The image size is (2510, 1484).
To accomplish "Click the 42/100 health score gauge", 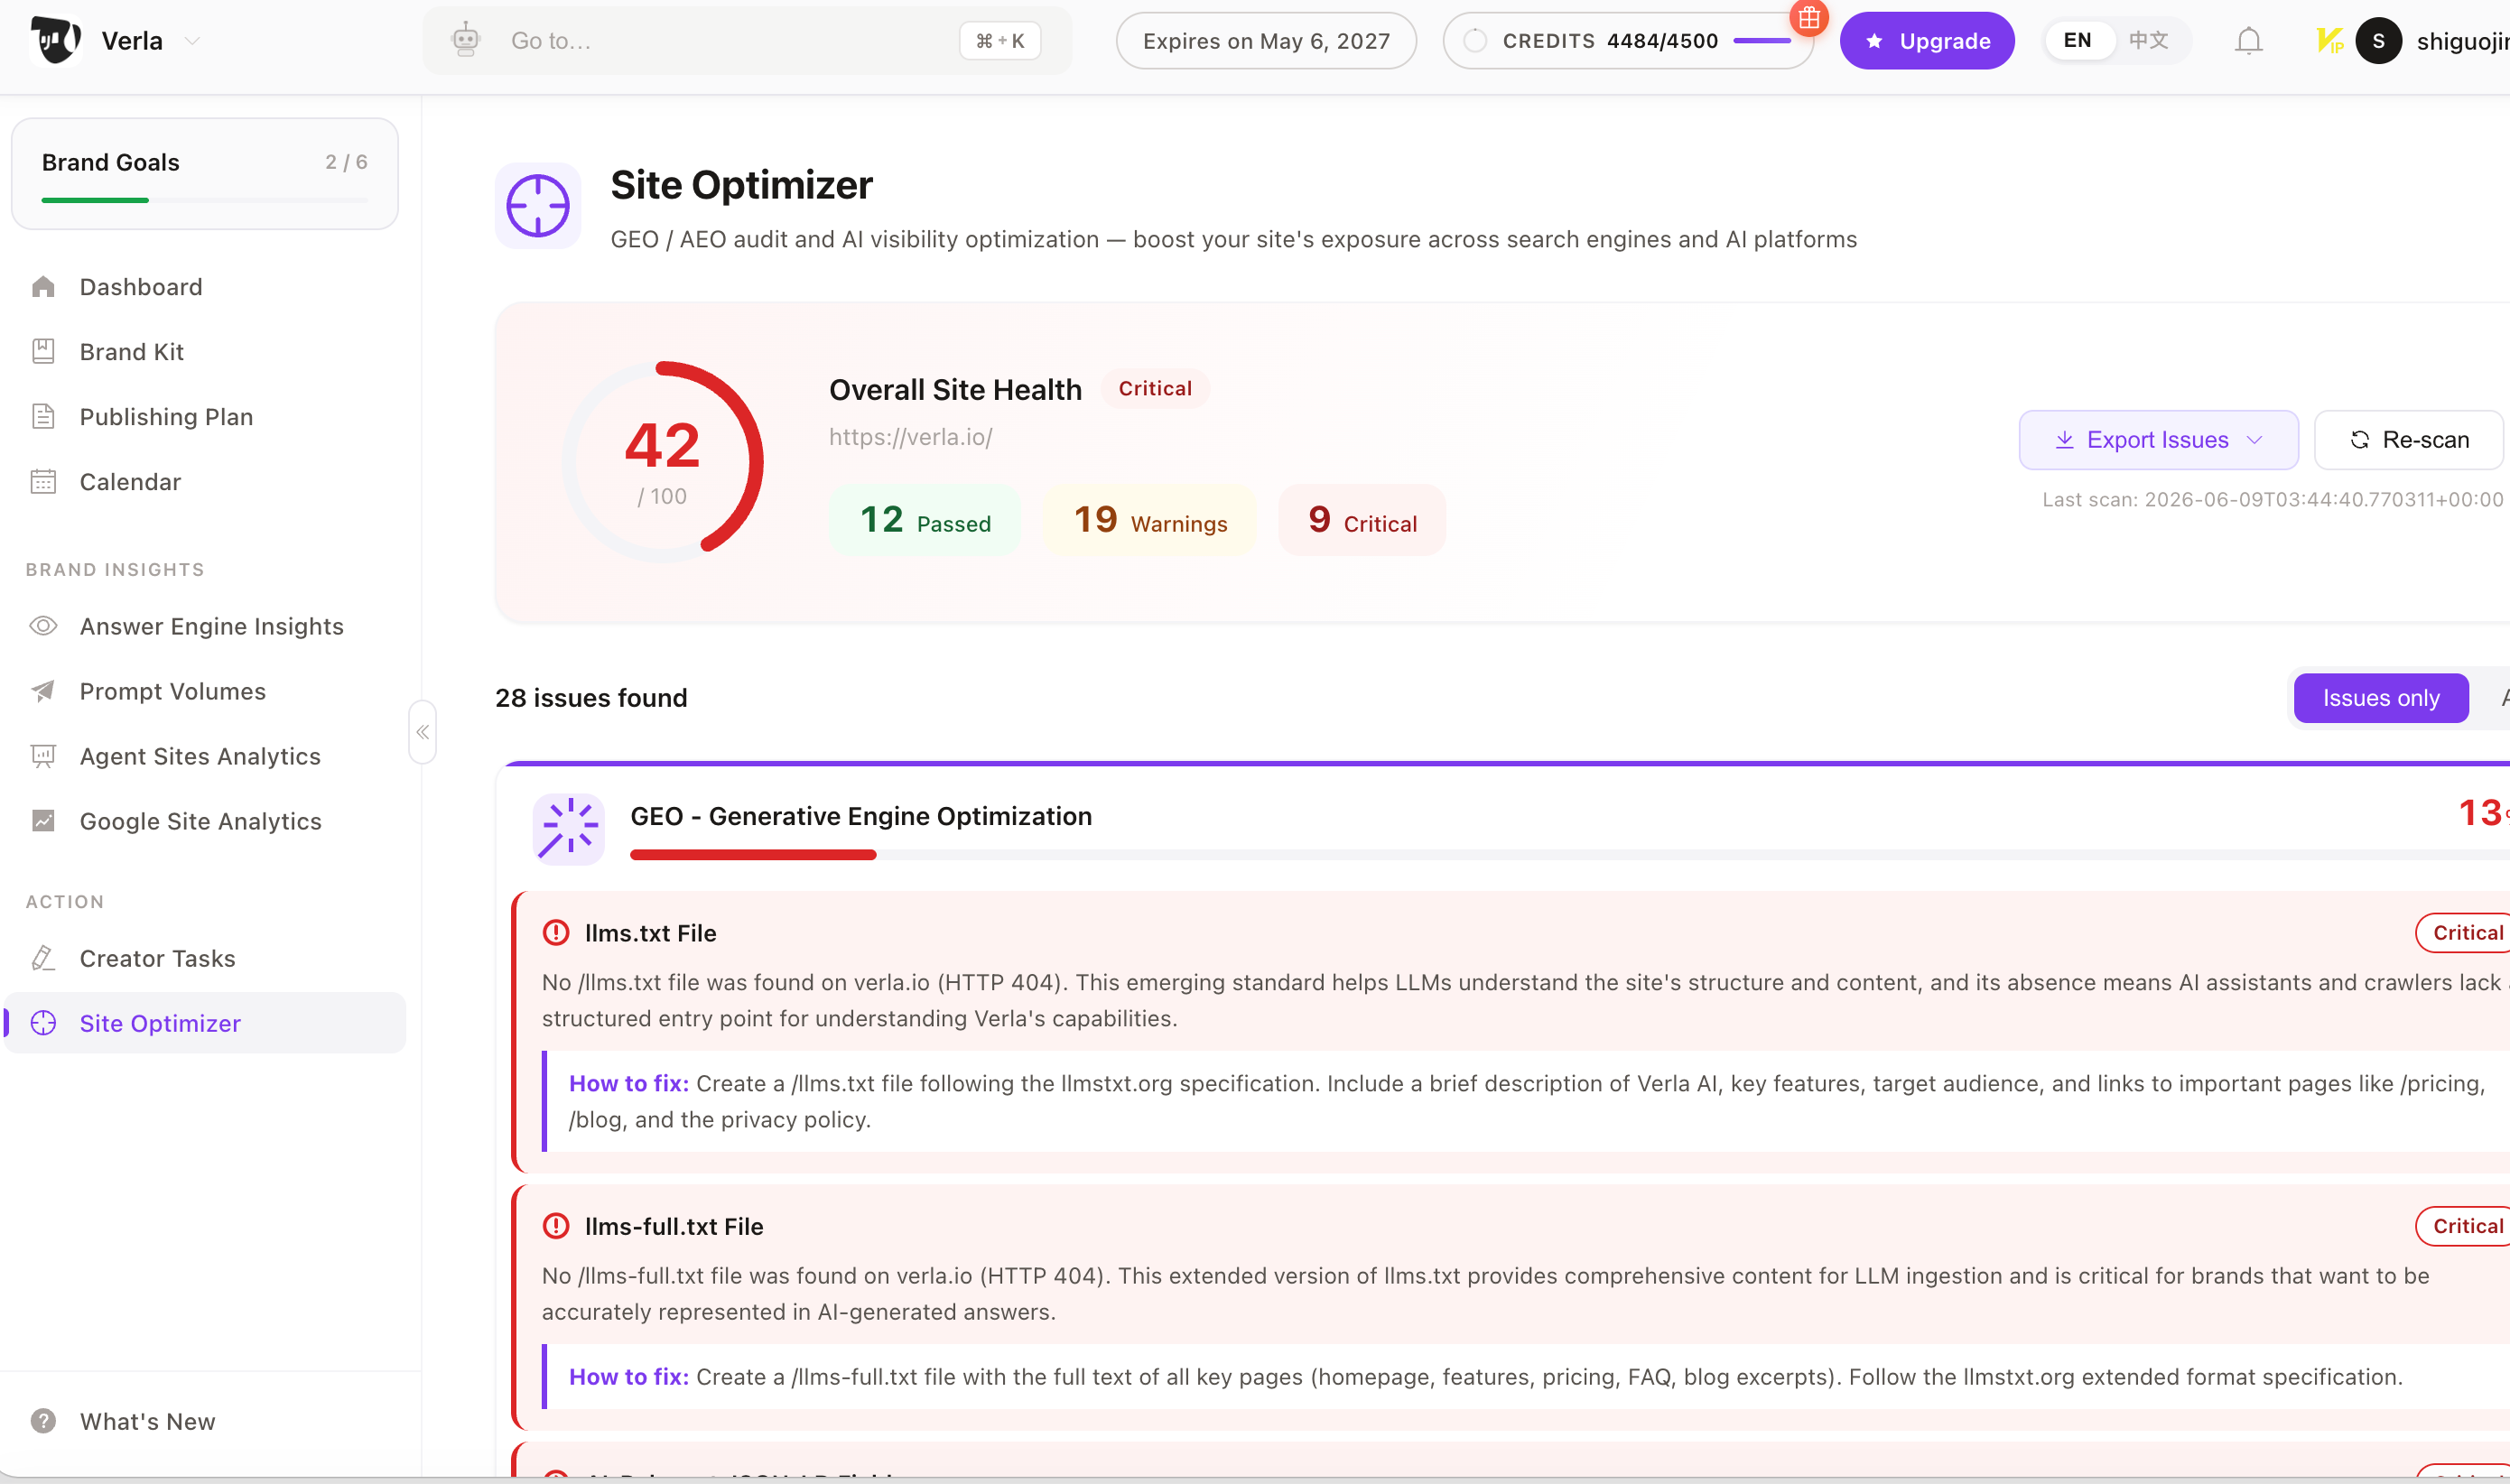I will point(663,461).
